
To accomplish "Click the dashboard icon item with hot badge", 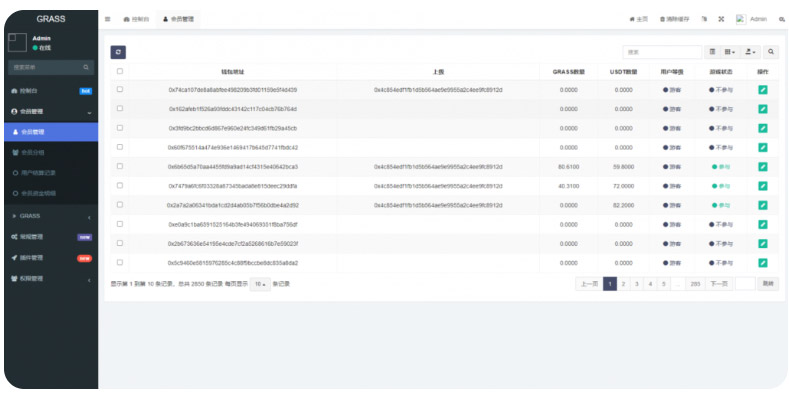I will point(51,91).
